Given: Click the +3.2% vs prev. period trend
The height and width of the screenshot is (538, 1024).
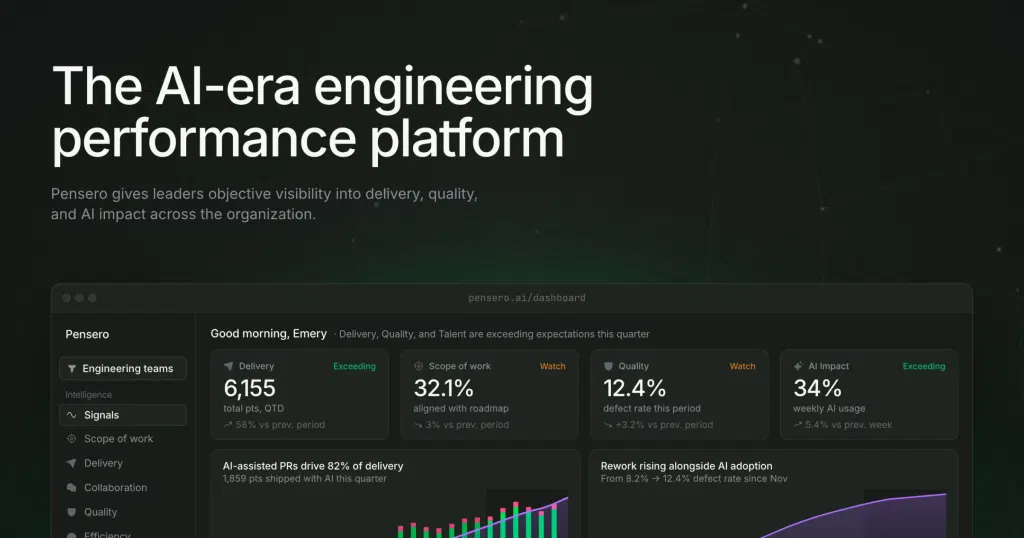Looking at the screenshot, I should coord(658,424).
